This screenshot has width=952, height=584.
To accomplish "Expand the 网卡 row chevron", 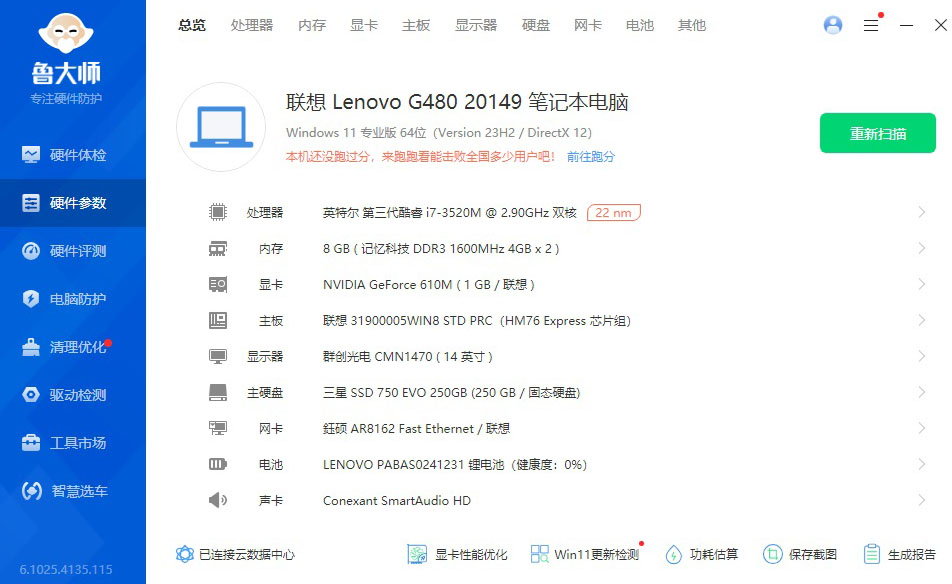I will point(922,428).
